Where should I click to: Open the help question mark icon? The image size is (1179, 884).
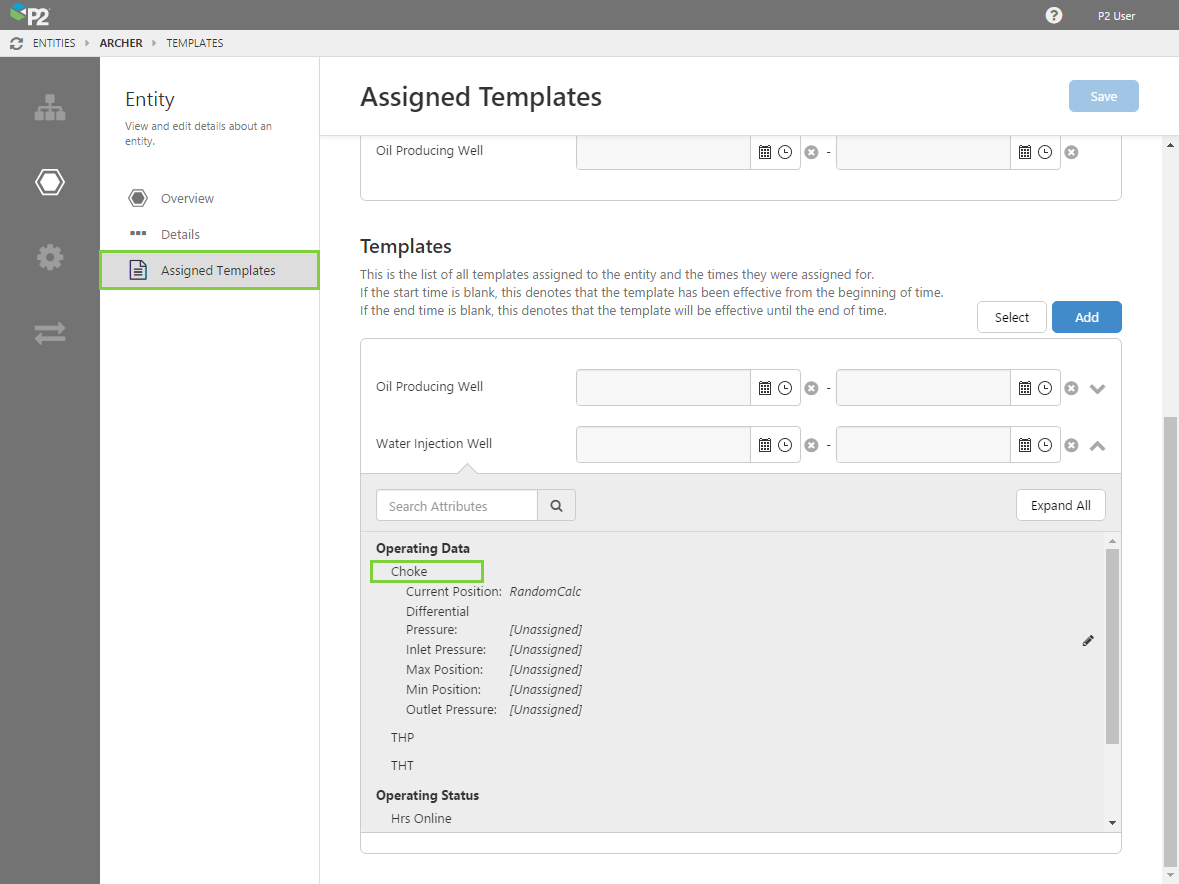pos(1054,16)
